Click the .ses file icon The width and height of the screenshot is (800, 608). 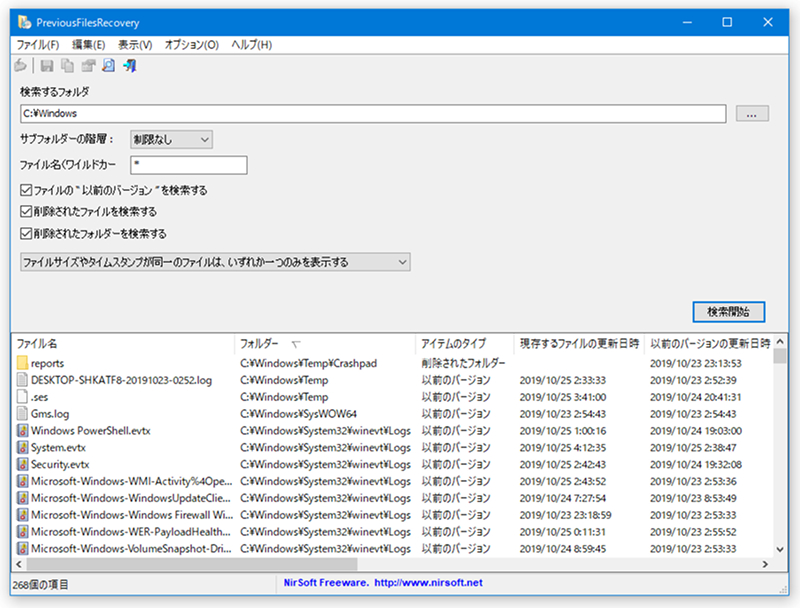(x=22, y=397)
